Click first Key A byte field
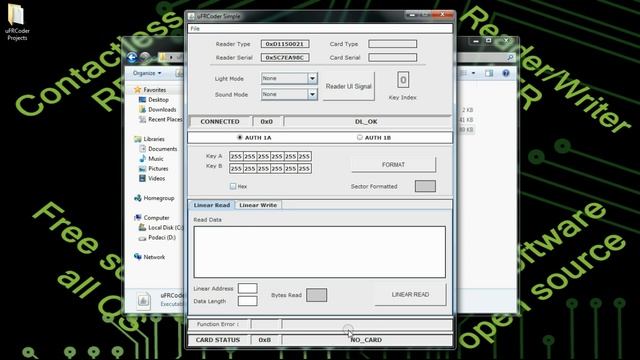640x360 pixels. pyautogui.click(x=236, y=156)
